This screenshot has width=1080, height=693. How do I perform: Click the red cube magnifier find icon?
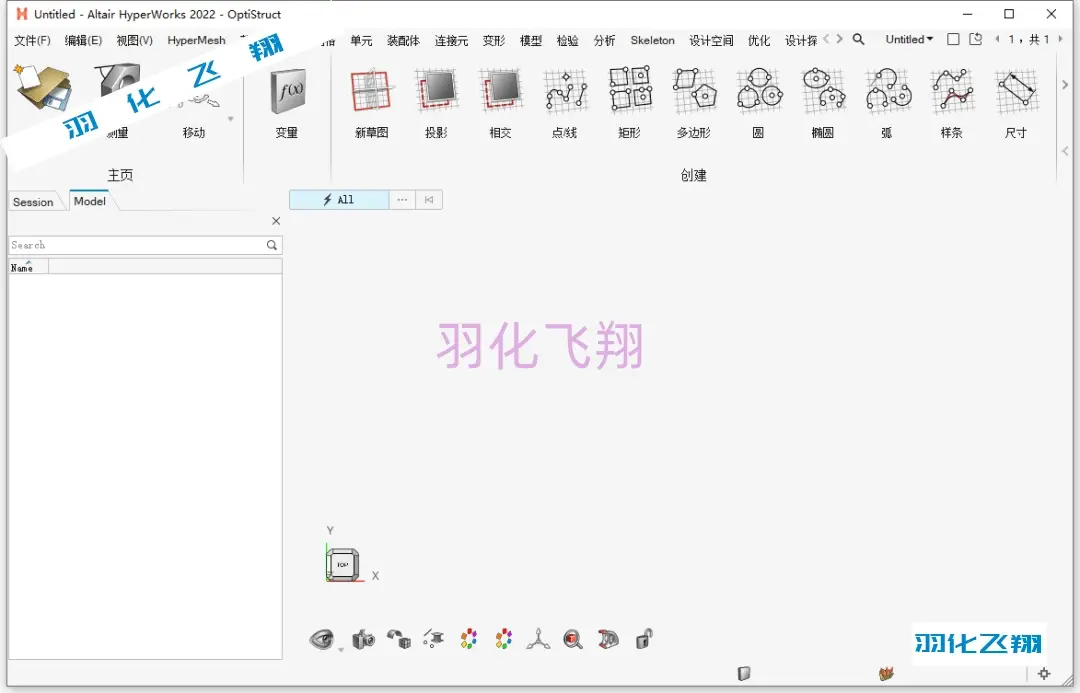point(572,639)
